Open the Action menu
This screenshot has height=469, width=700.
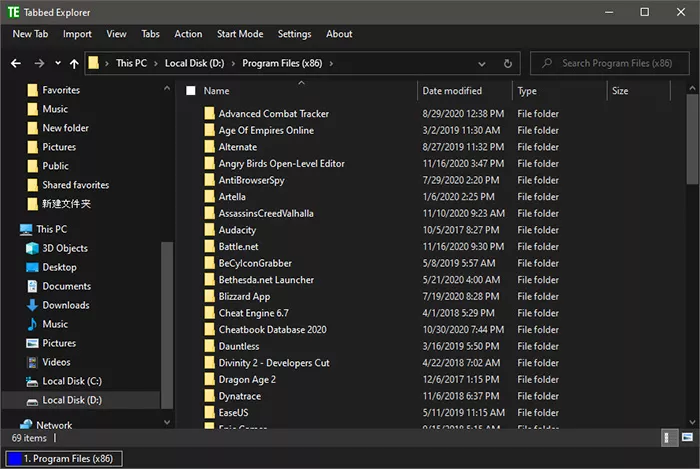coord(188,34)
